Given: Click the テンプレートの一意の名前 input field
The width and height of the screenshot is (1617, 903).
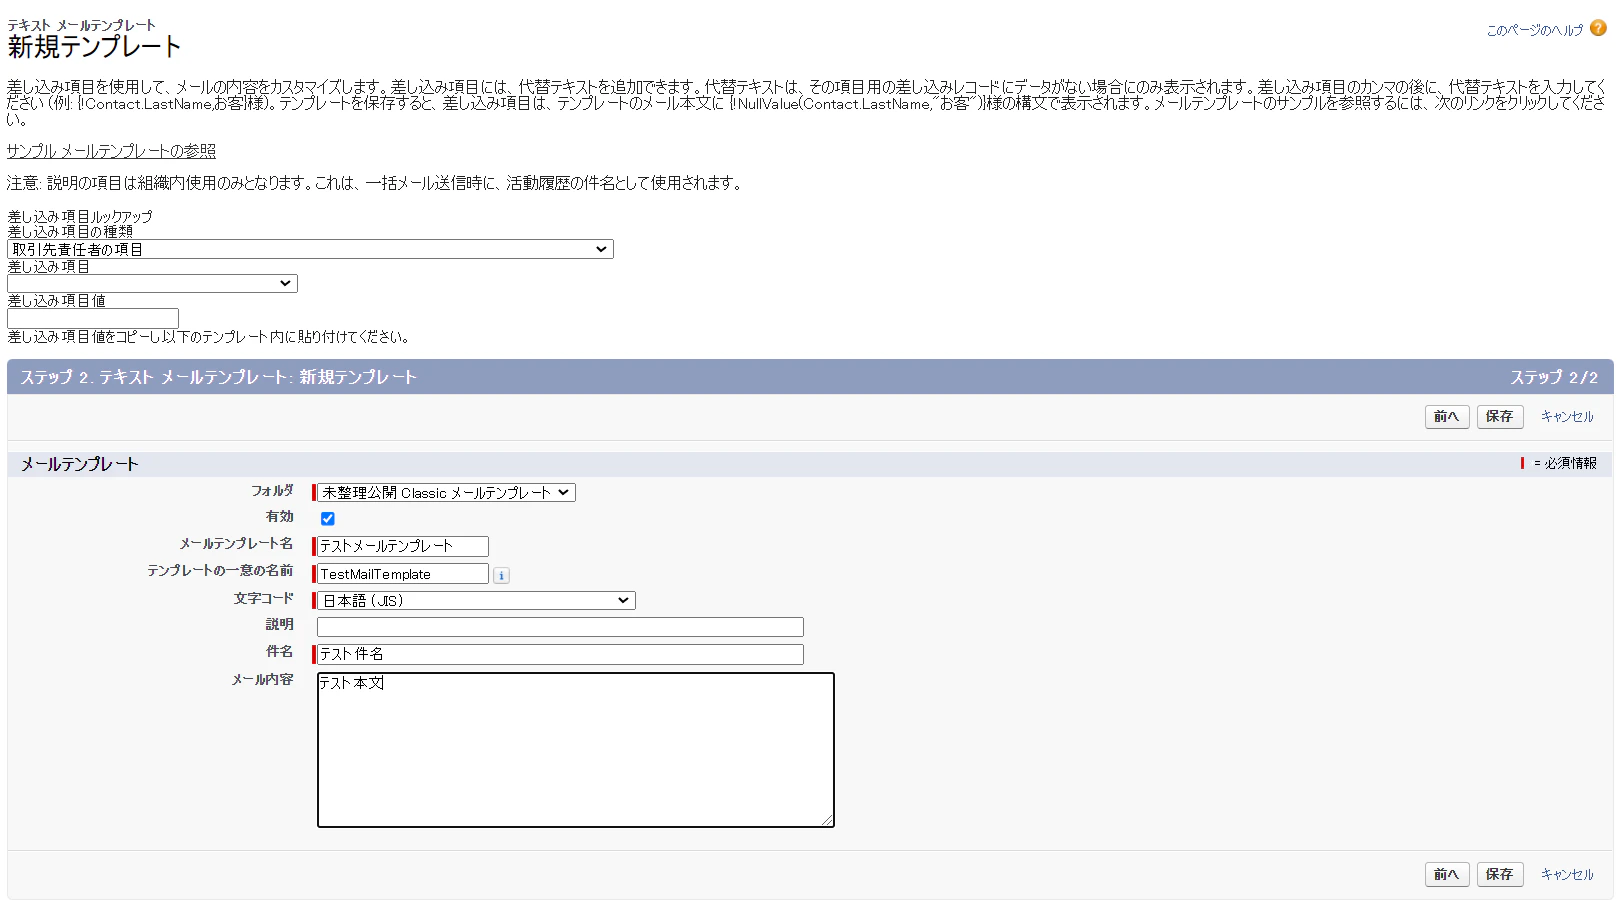Looking at the screenshot, I should click(402, 574).
